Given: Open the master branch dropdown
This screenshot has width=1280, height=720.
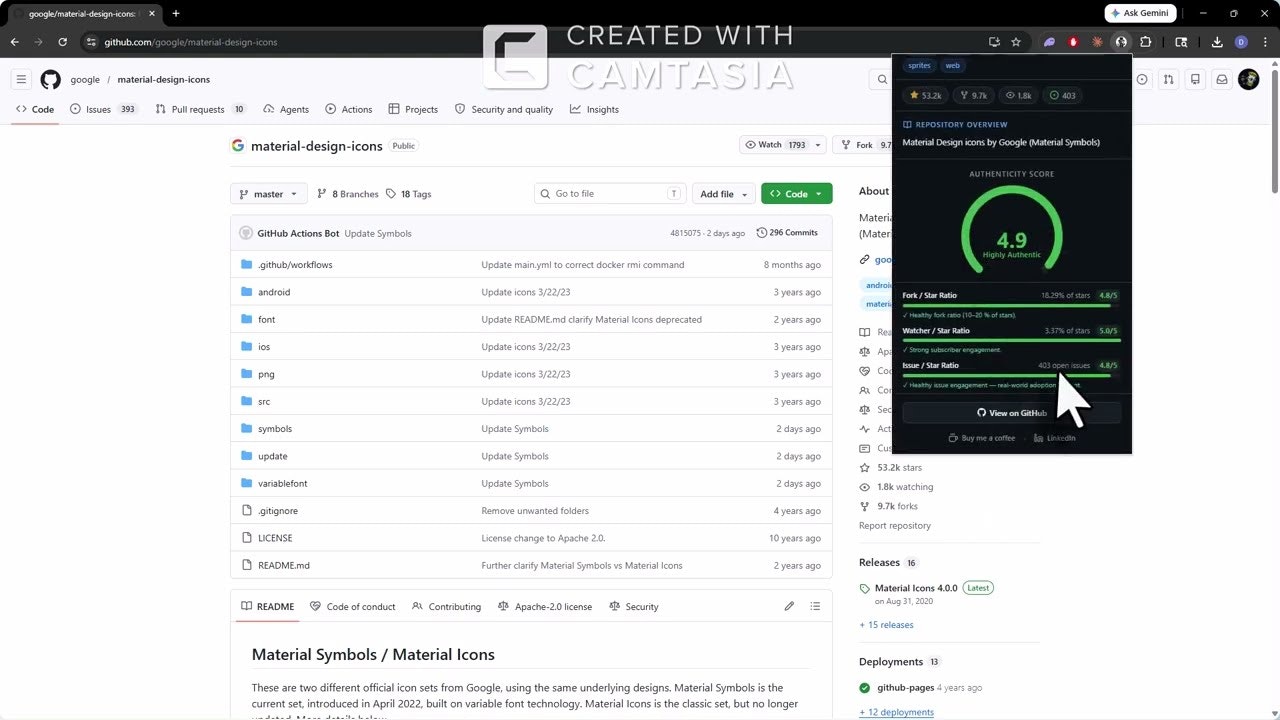Looking at the screenshot, I should 268,194.
